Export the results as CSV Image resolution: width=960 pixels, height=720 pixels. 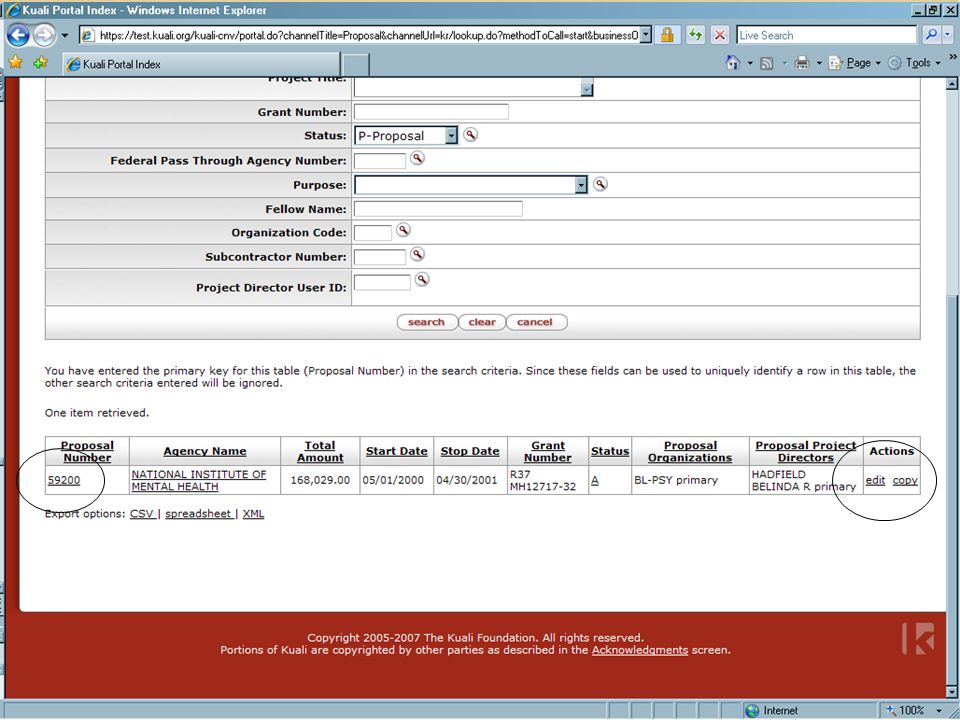coord(142,514)
